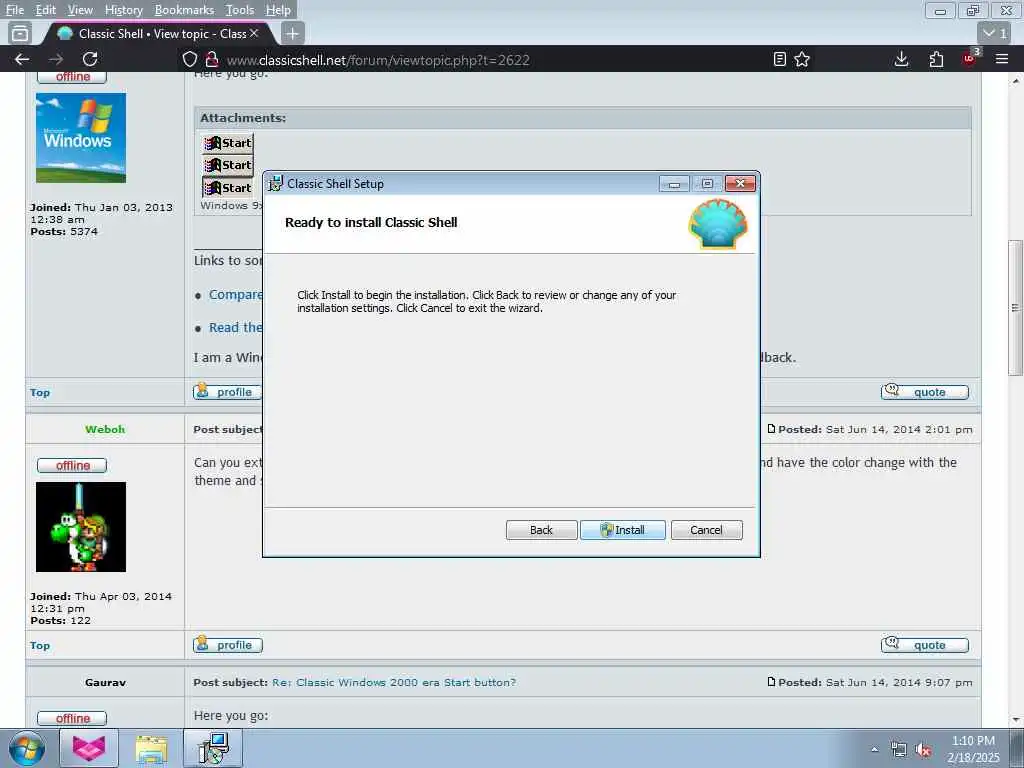Image resolution: width=1024 pixels, height=768 pixels.
Task: Open the Help menu
Action: click(278, 10)
